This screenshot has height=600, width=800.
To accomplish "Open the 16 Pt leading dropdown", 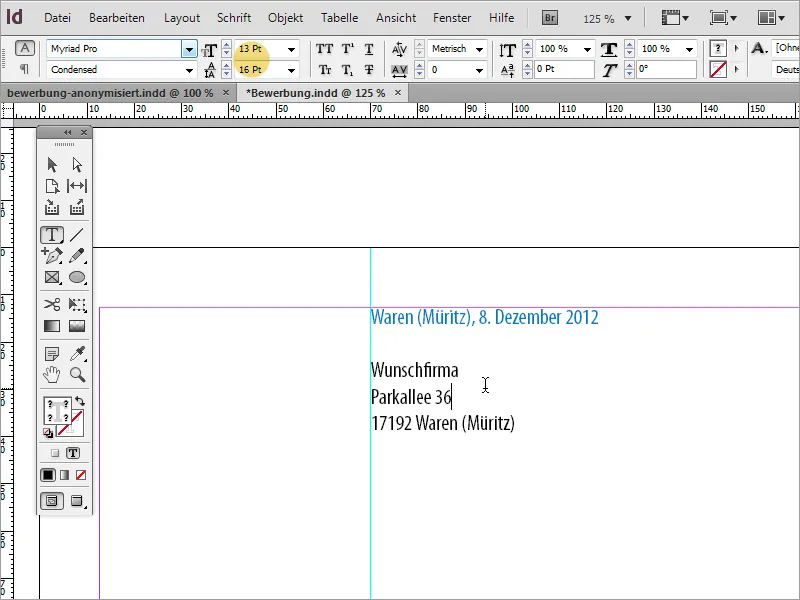I will [291, 70].
